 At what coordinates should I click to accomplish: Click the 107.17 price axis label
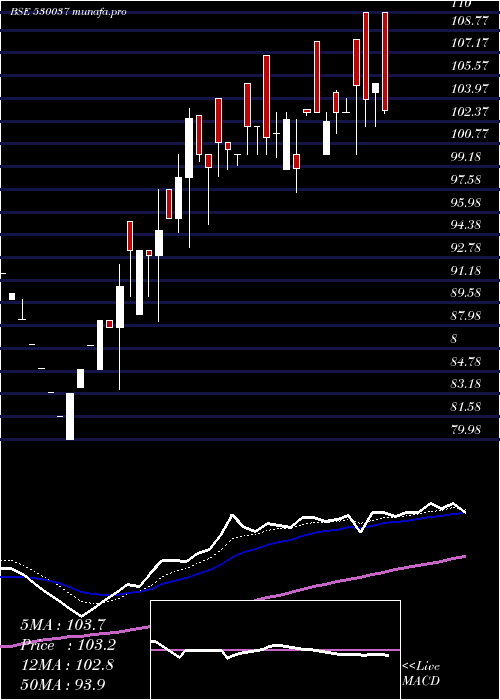point(470,43)
